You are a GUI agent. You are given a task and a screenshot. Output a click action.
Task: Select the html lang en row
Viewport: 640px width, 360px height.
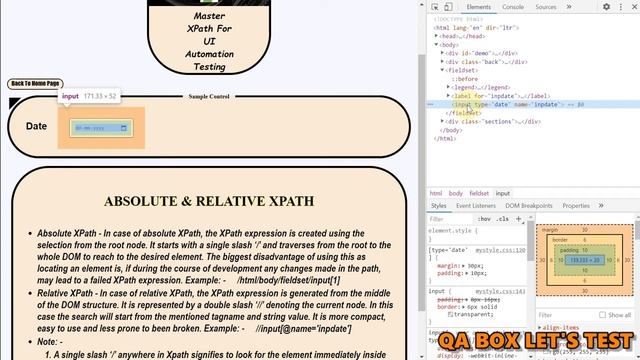[x=476, y=28]
